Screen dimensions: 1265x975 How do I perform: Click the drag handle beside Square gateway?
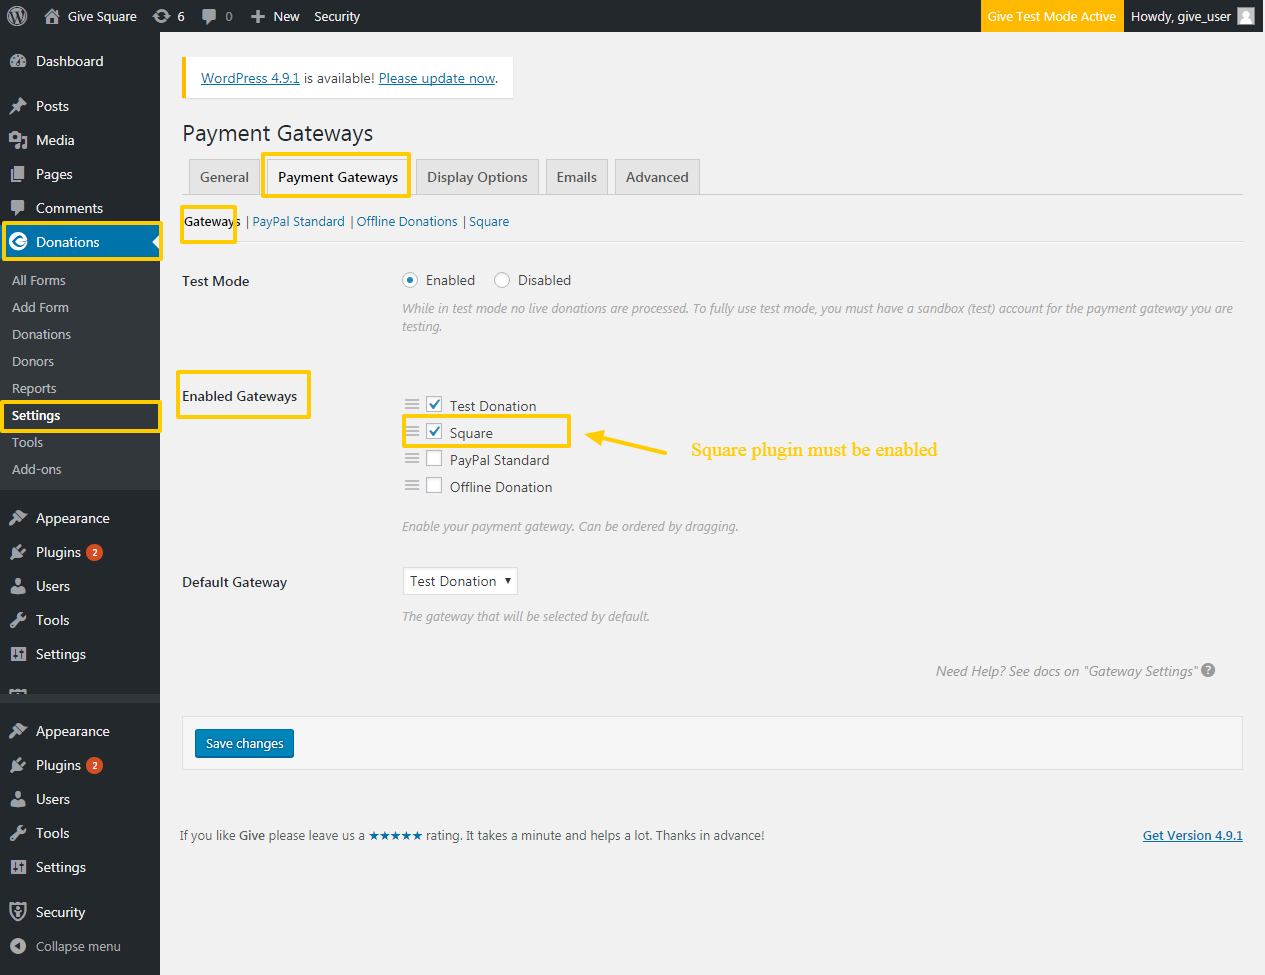pos(412,431)
